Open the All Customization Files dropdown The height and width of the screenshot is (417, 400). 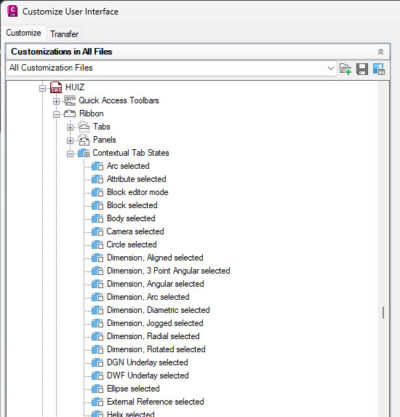[330, 68]
